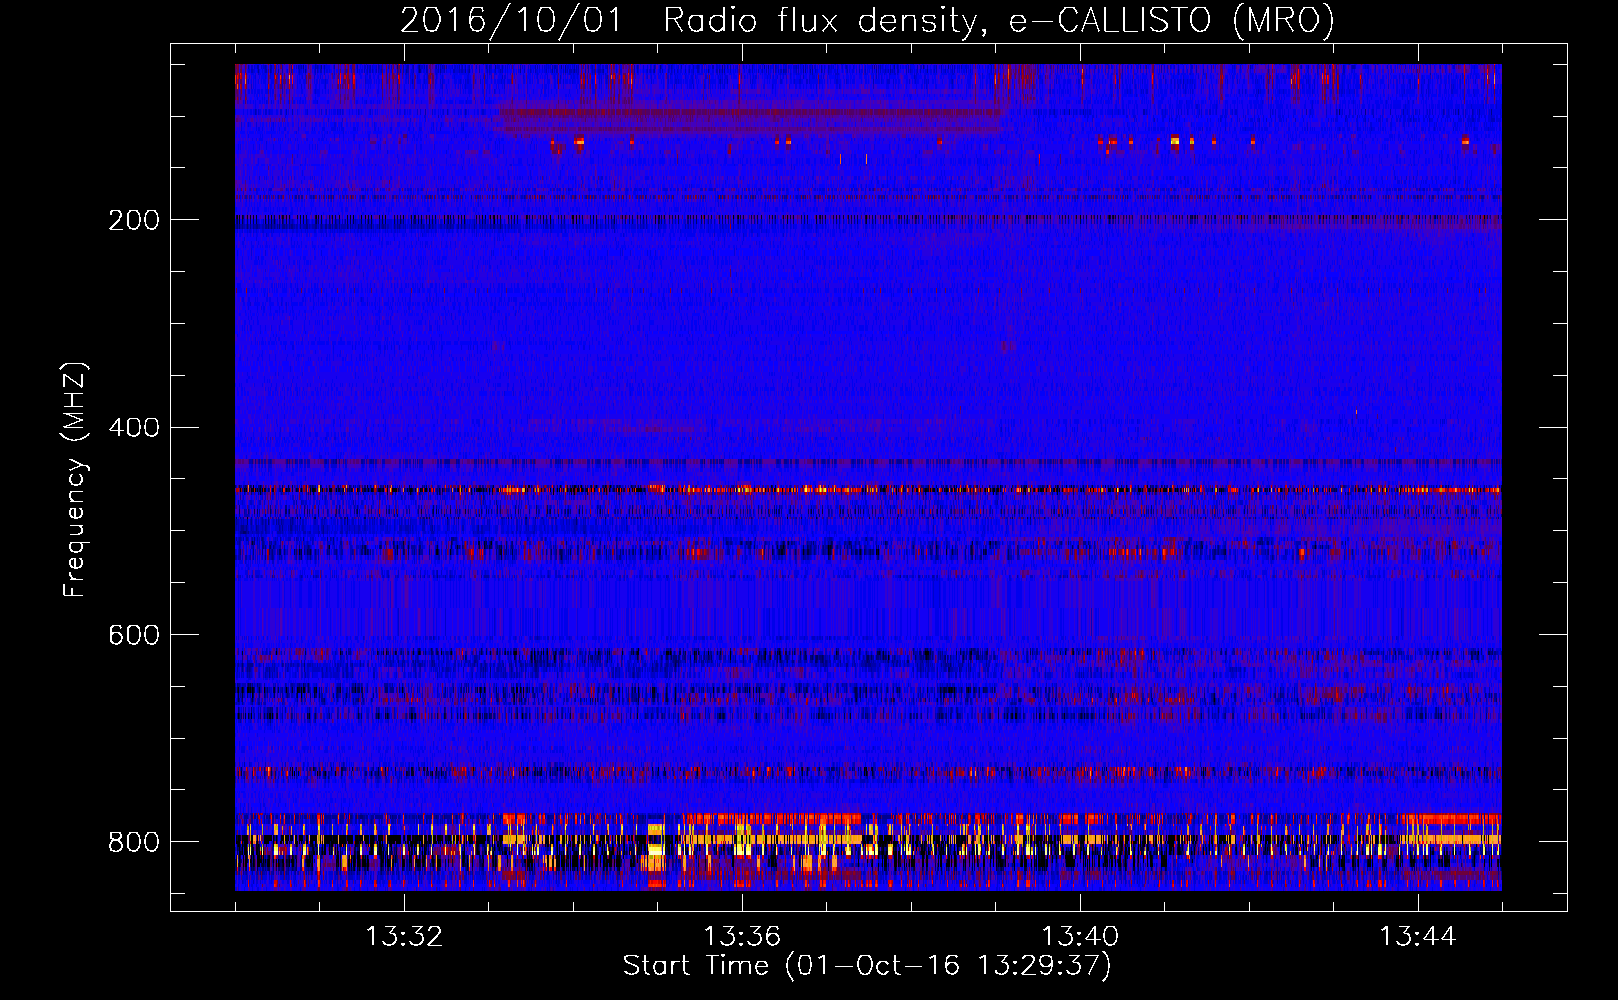Click the 13:36 time tick label

coord(742,937)
